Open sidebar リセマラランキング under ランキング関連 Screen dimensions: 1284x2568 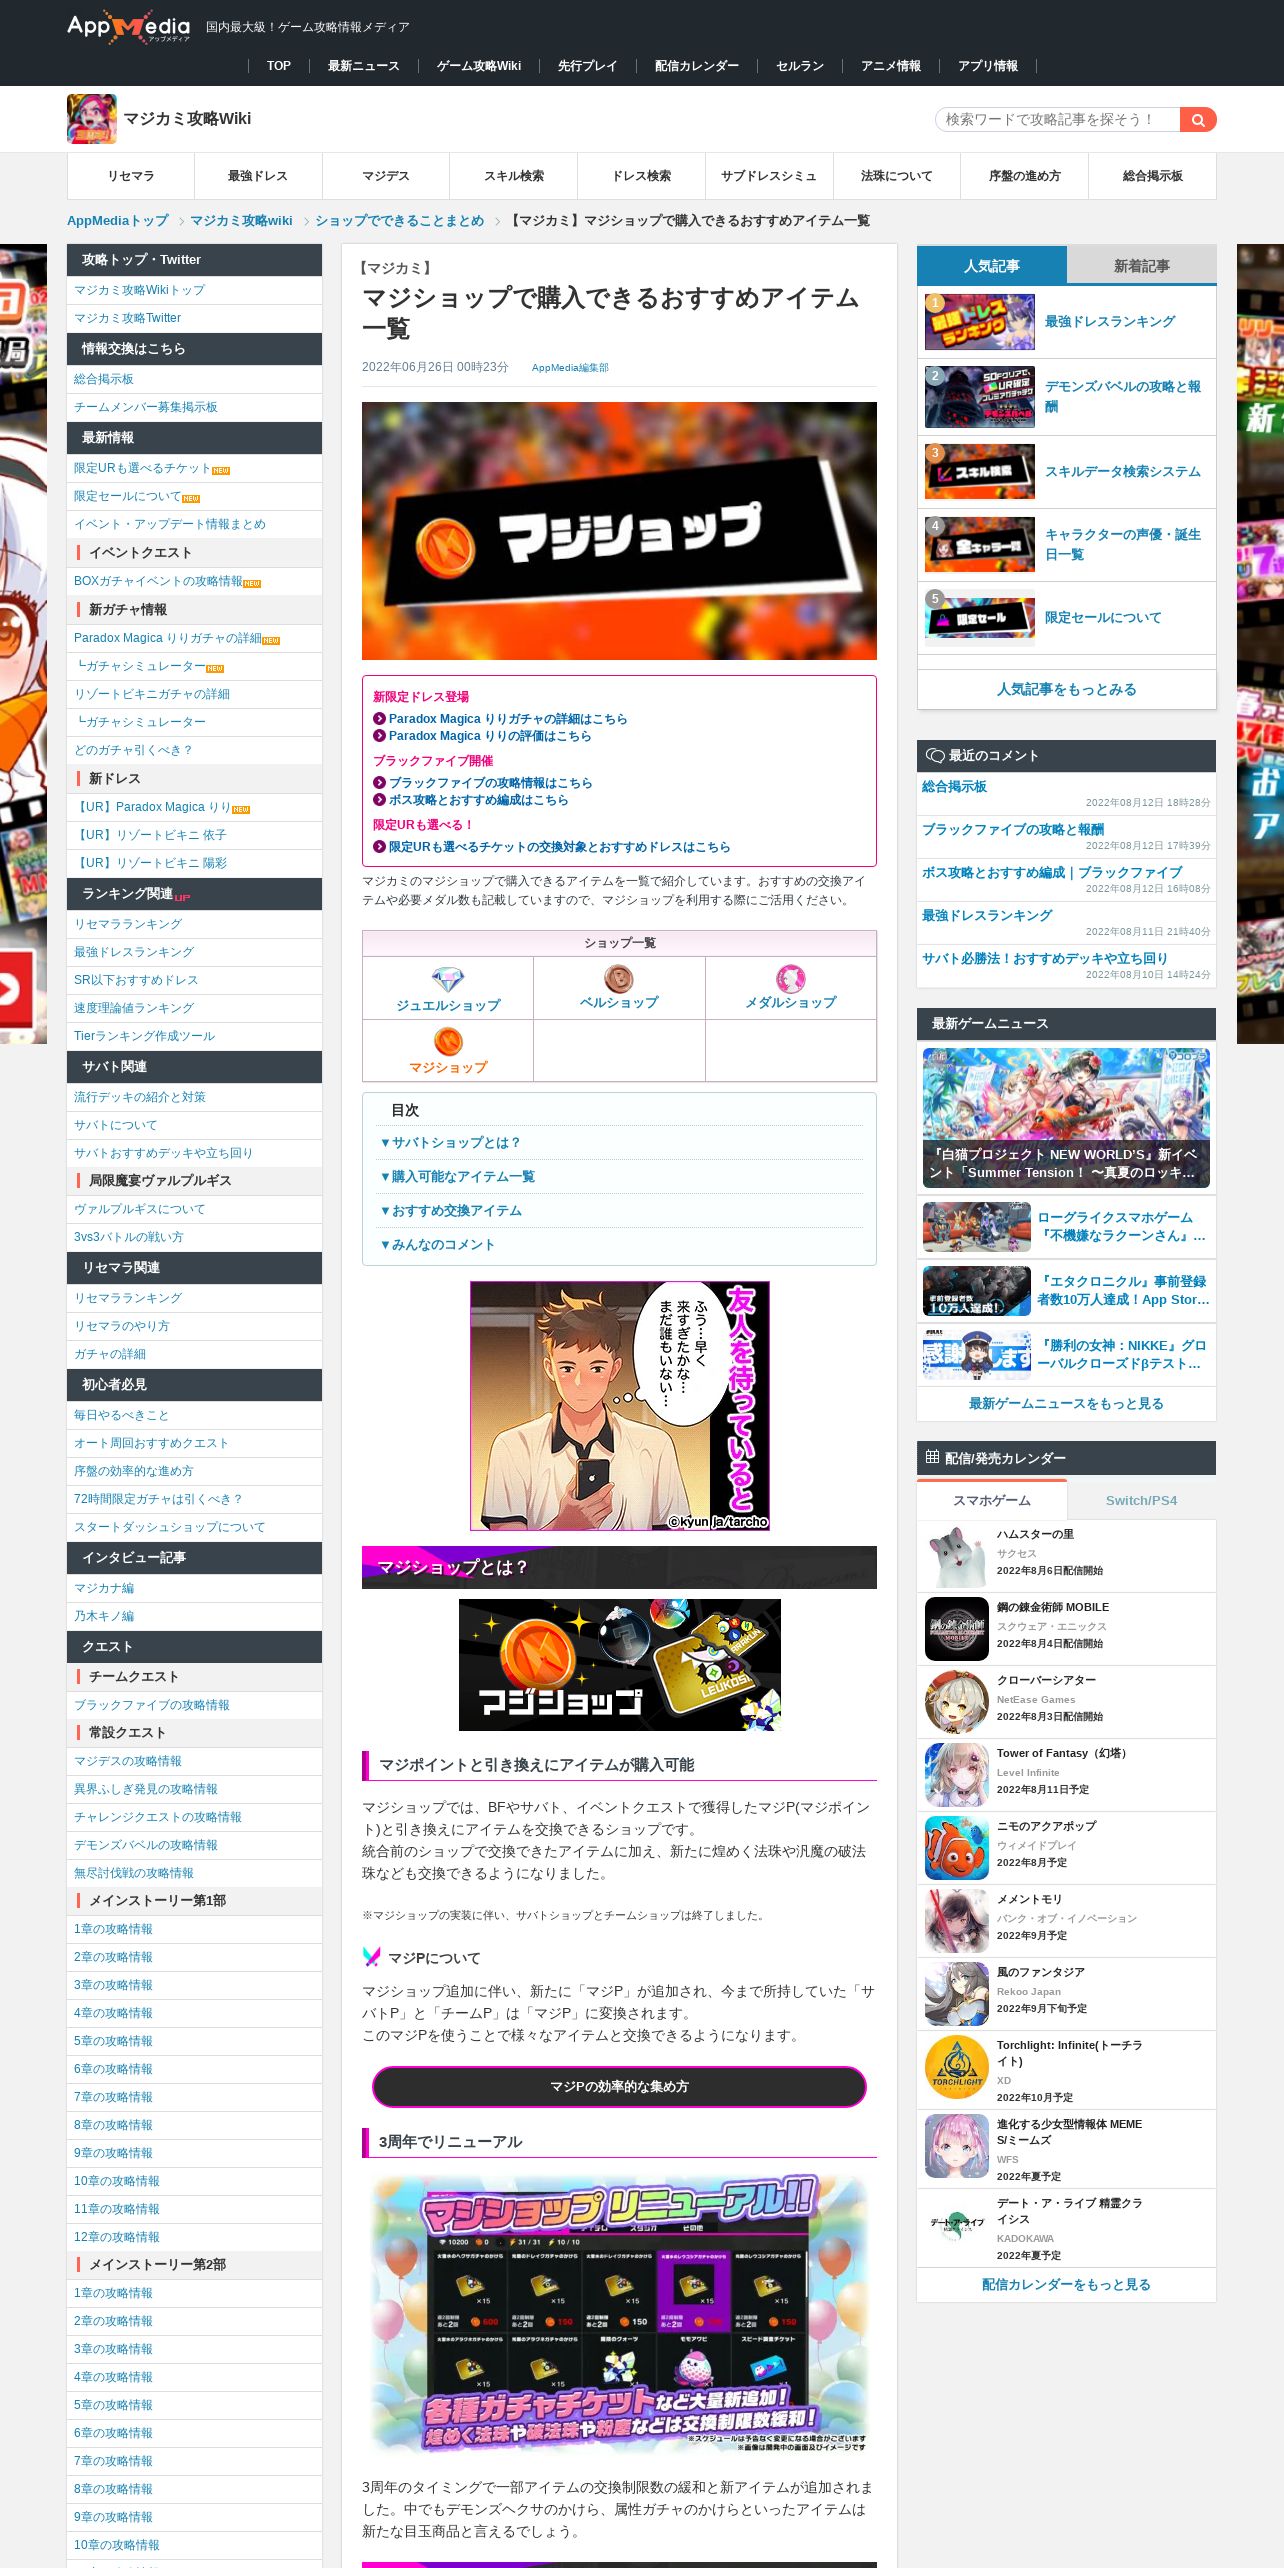128,924
